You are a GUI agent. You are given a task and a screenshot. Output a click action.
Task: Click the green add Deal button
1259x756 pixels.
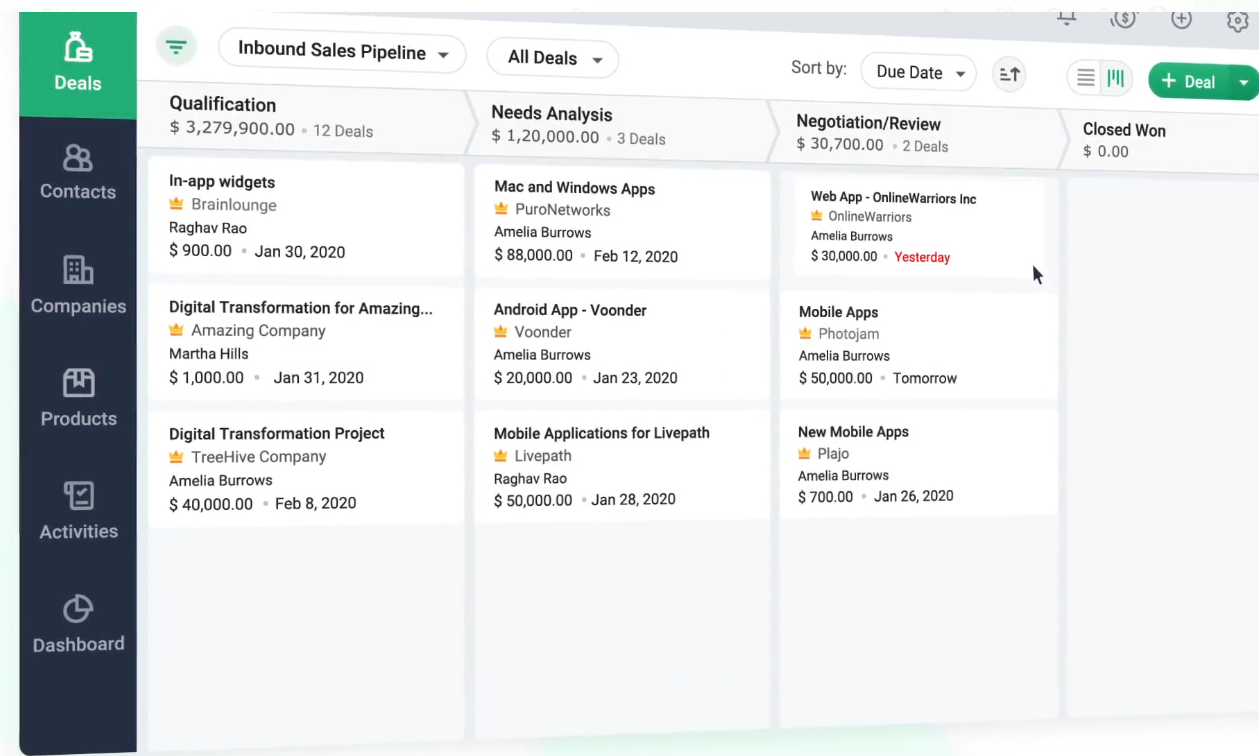coord(1188,82)
